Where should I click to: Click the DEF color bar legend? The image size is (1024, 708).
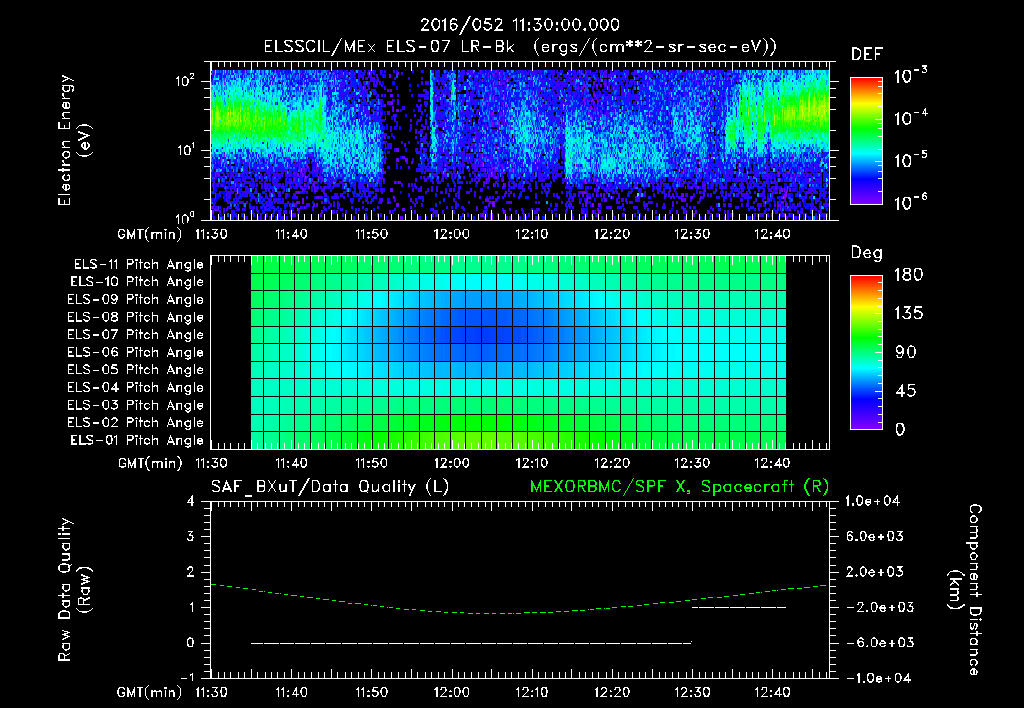[866, 140]
